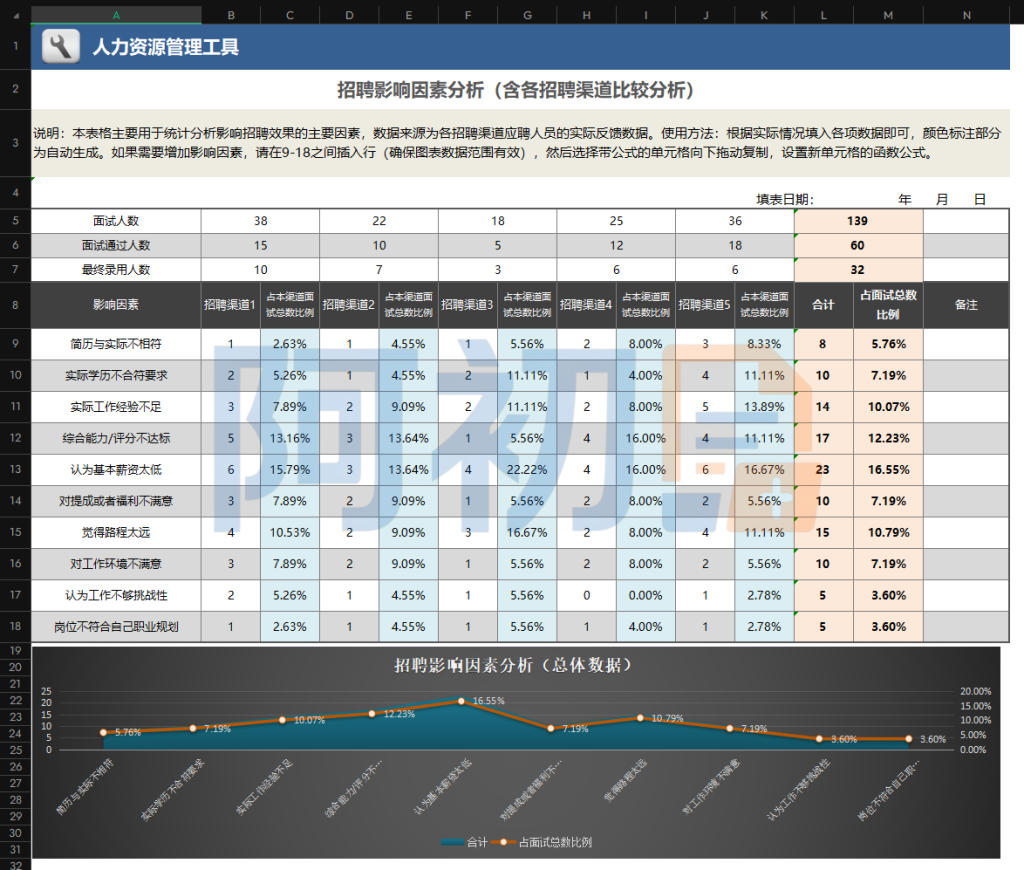This screenshot has height=870, width=1024.
Task: Click the 认为基本薪资太低 row label
Action: coord(116,470)
